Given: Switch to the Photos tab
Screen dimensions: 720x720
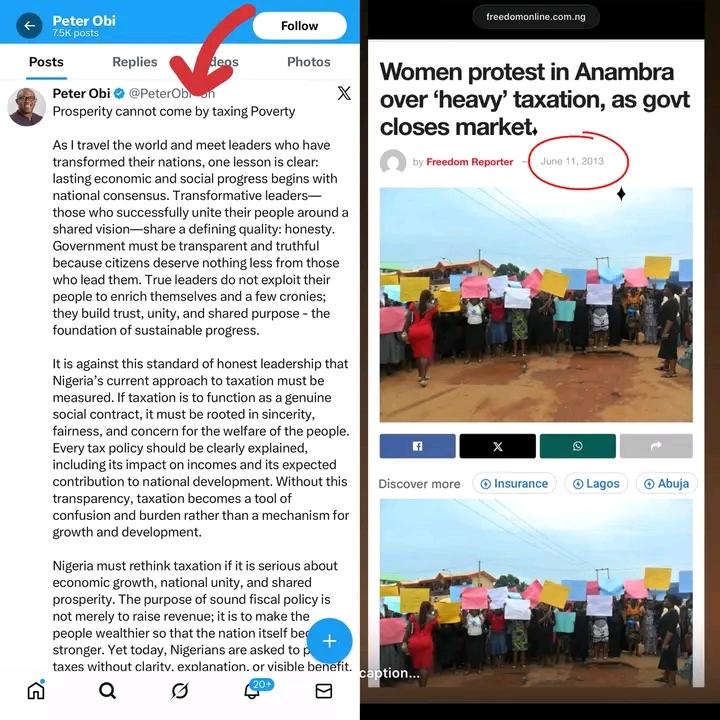Looking at the screenshot, I should pos(309,62).
